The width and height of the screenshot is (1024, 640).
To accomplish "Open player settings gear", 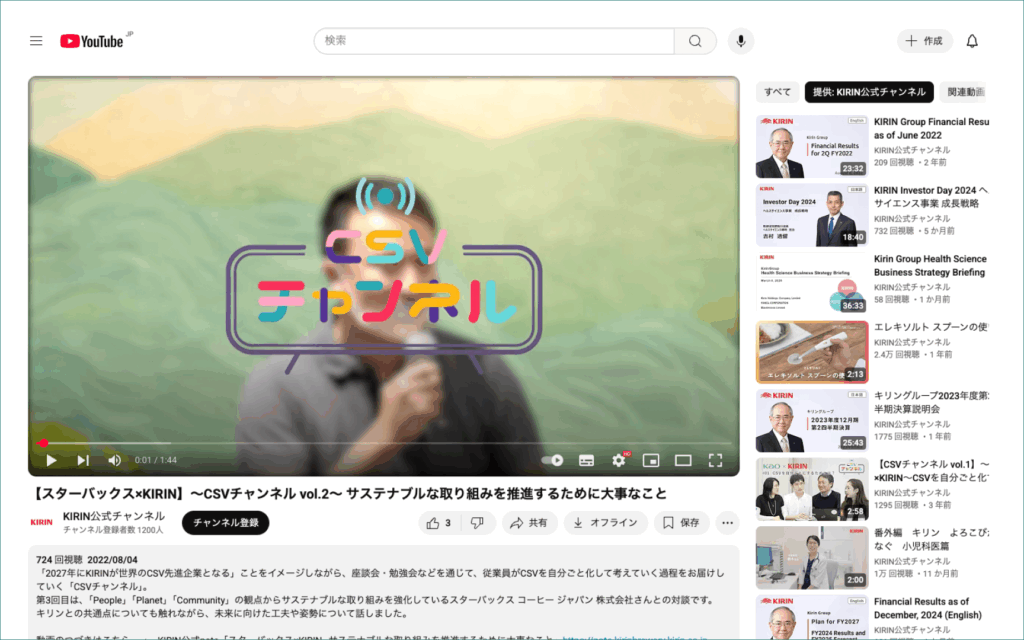I will tap(618, 460).
